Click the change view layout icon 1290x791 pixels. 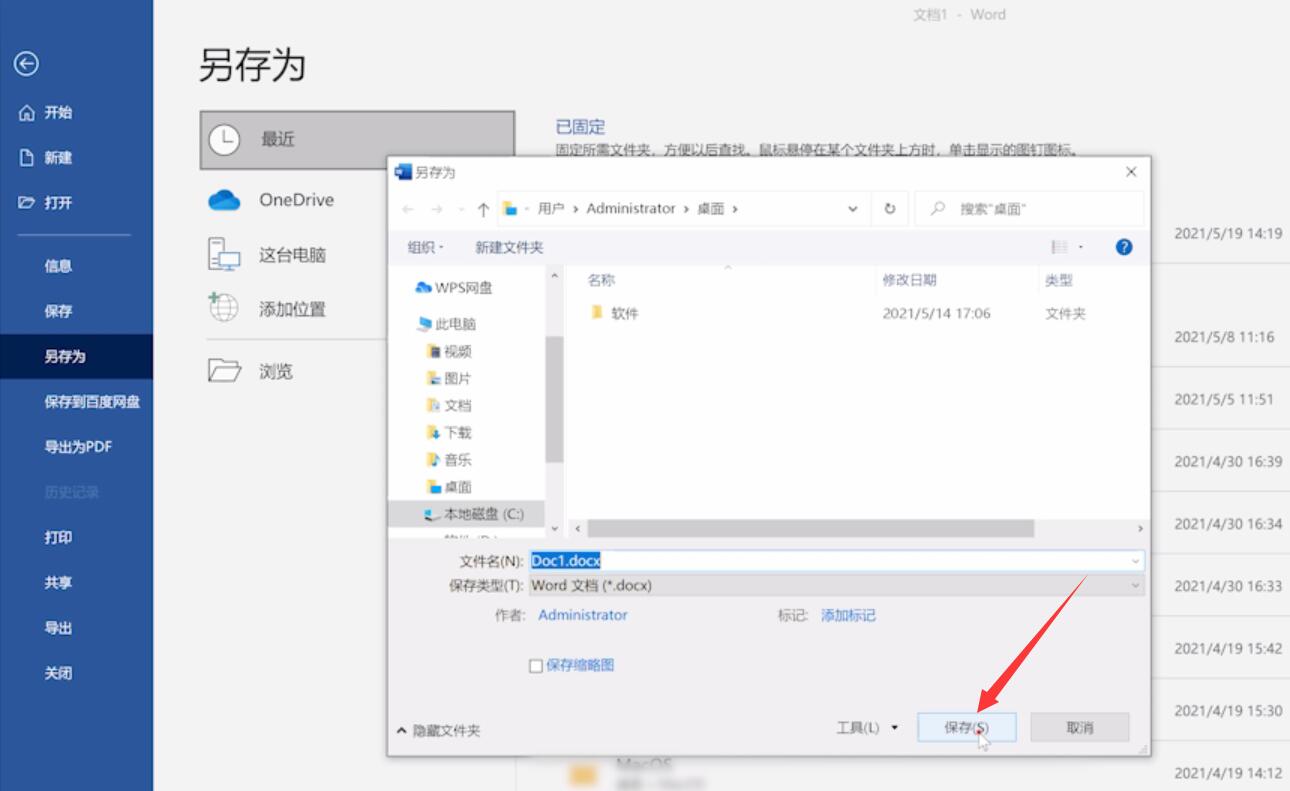click(1059, 247)
